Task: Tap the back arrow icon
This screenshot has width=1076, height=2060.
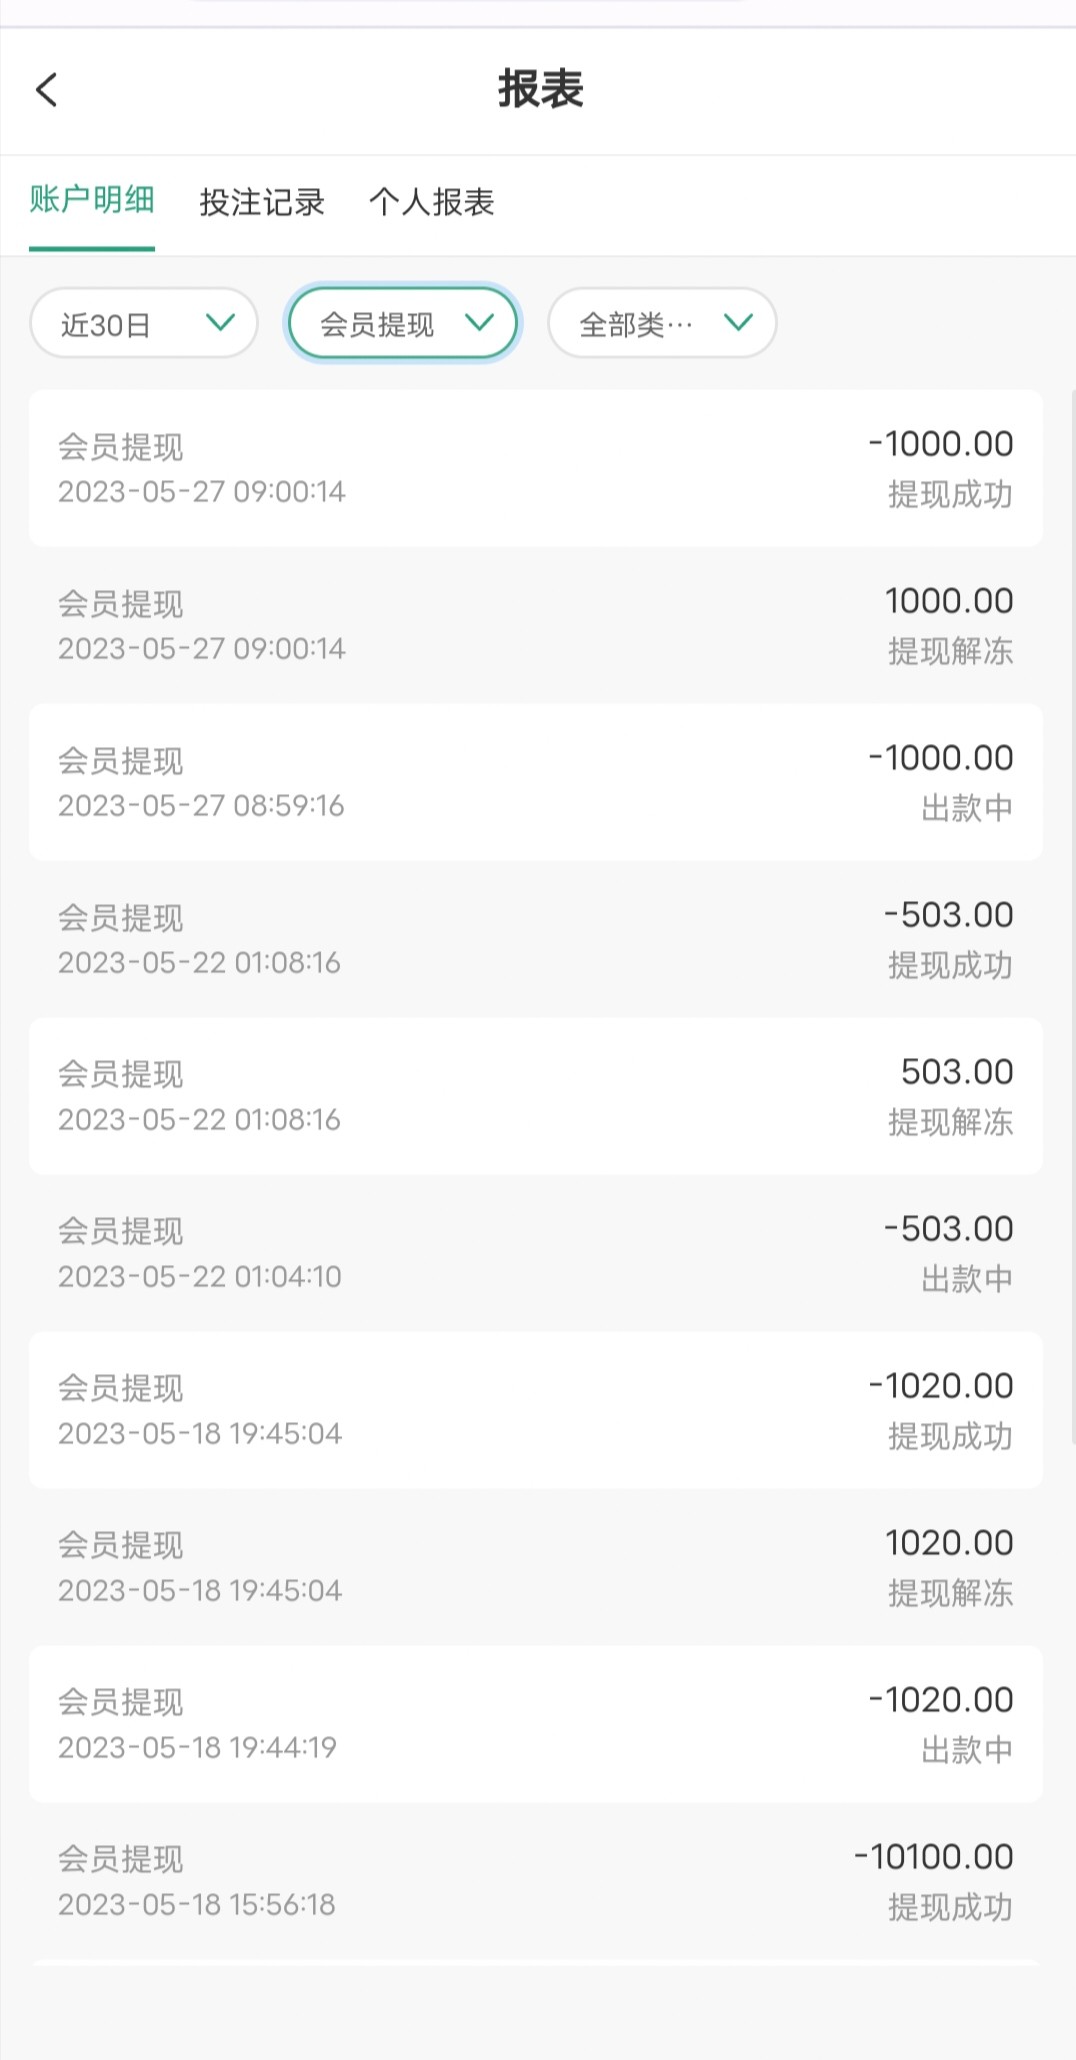Action: click(47, 89)
